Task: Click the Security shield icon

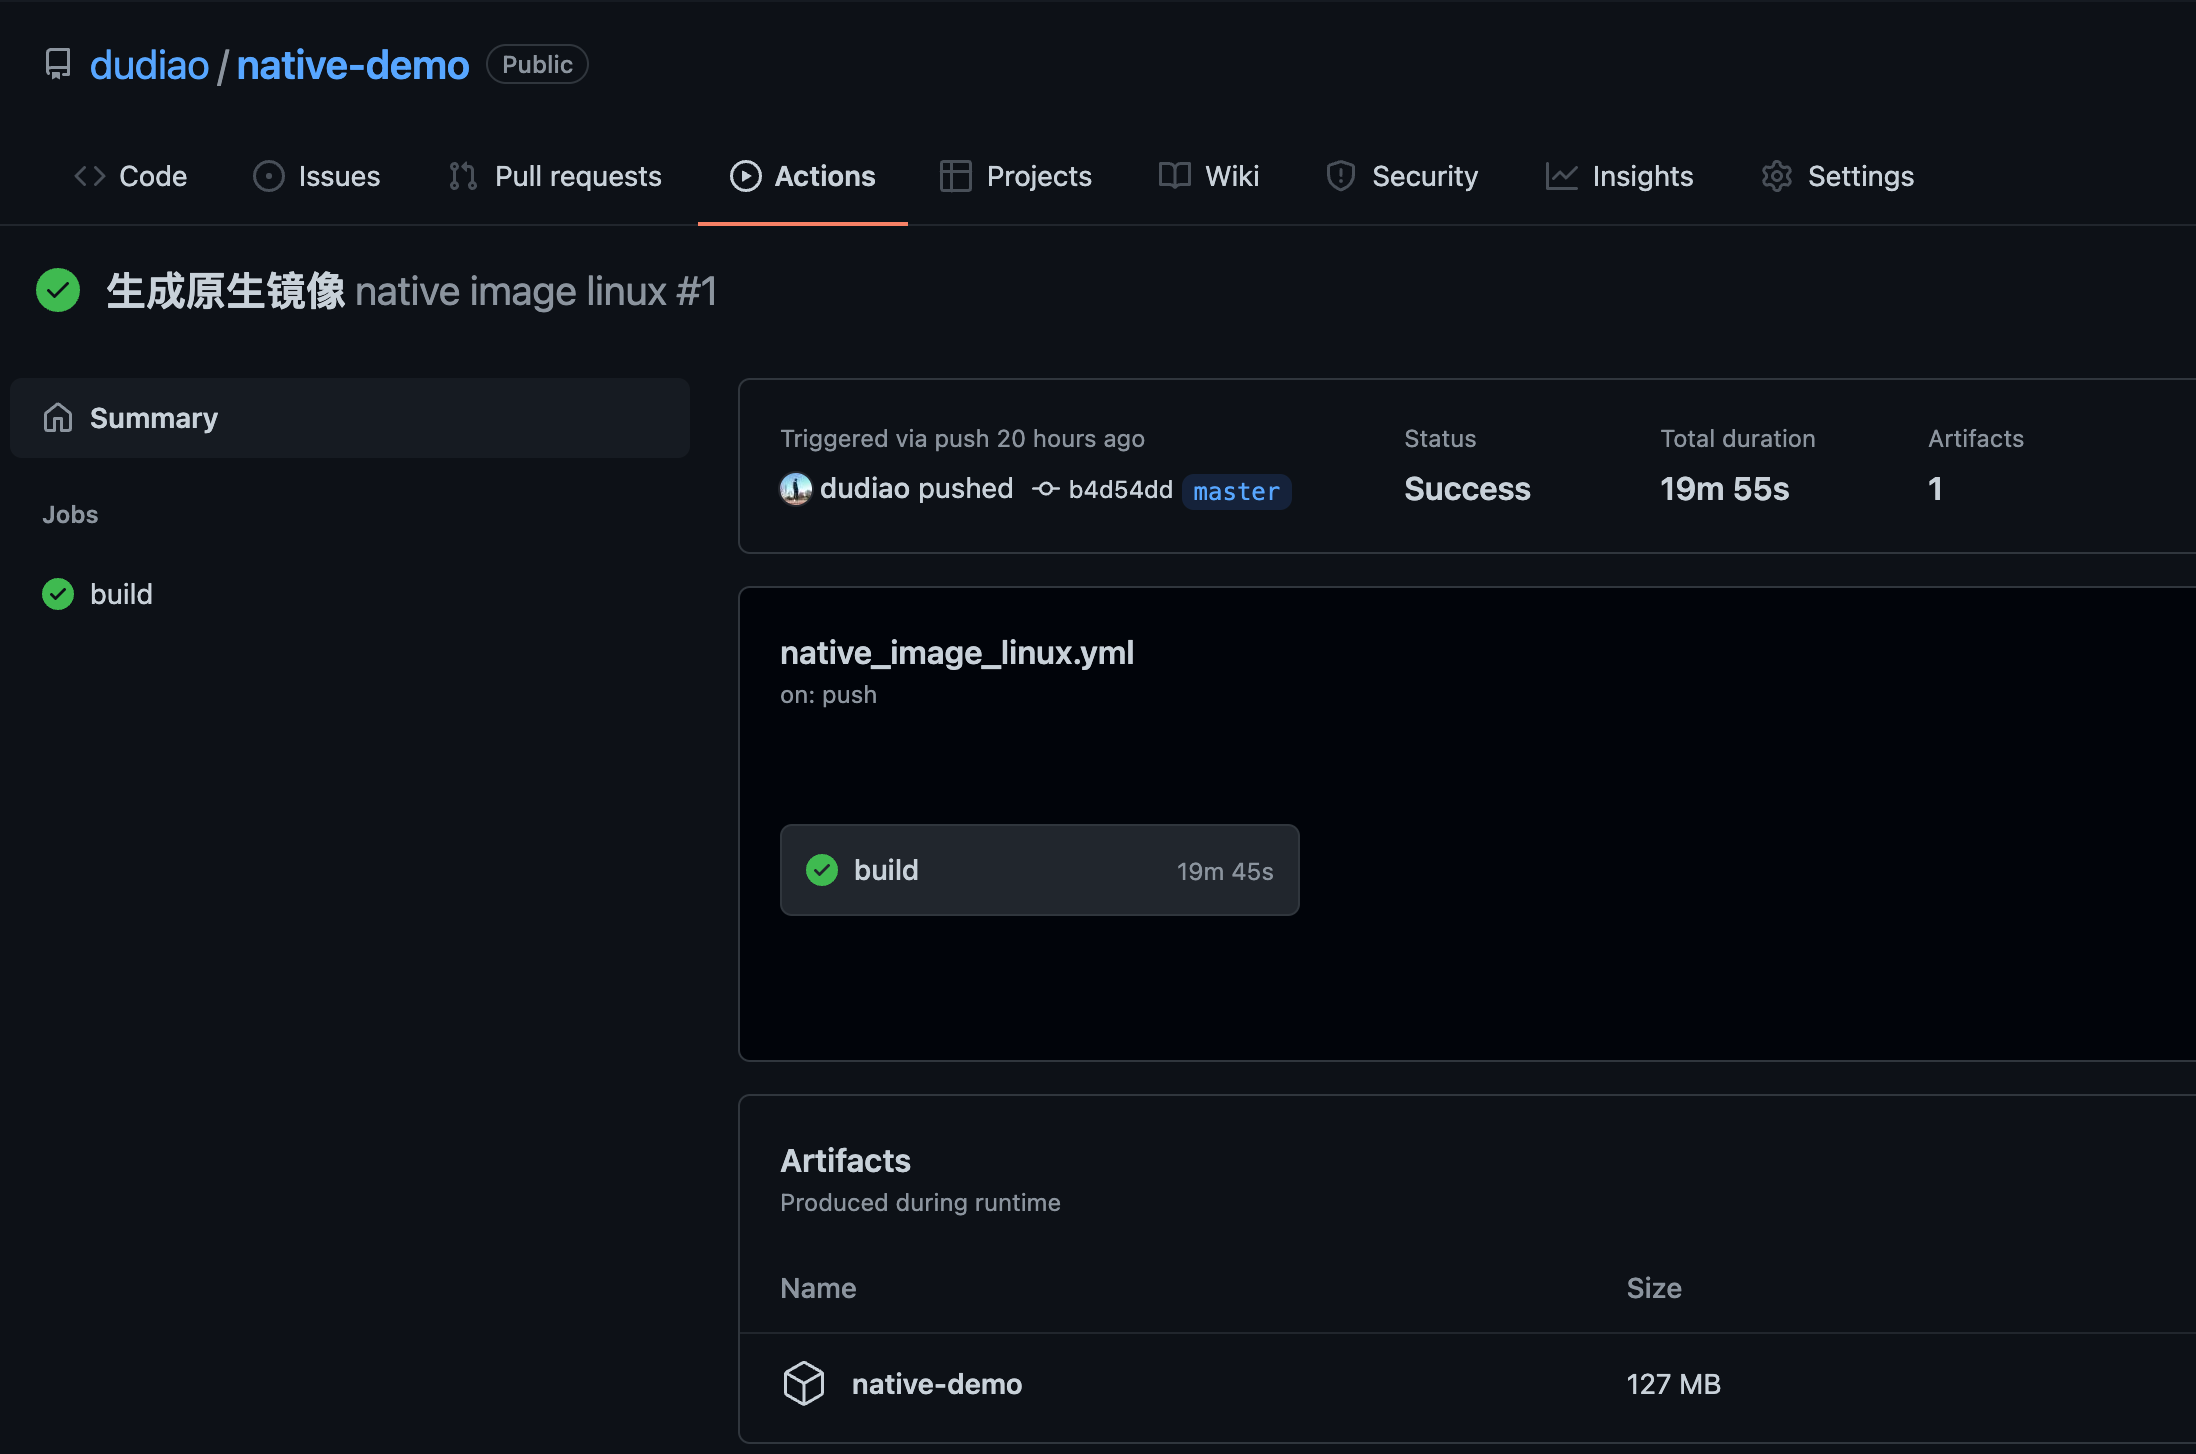Action: (1340, 176)
